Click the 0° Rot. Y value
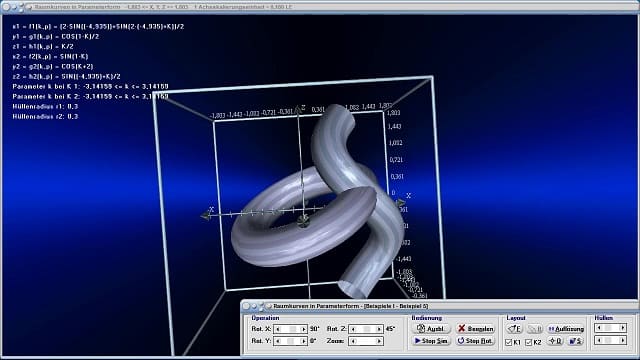This screenshot has height=360, width=640. 313,341
